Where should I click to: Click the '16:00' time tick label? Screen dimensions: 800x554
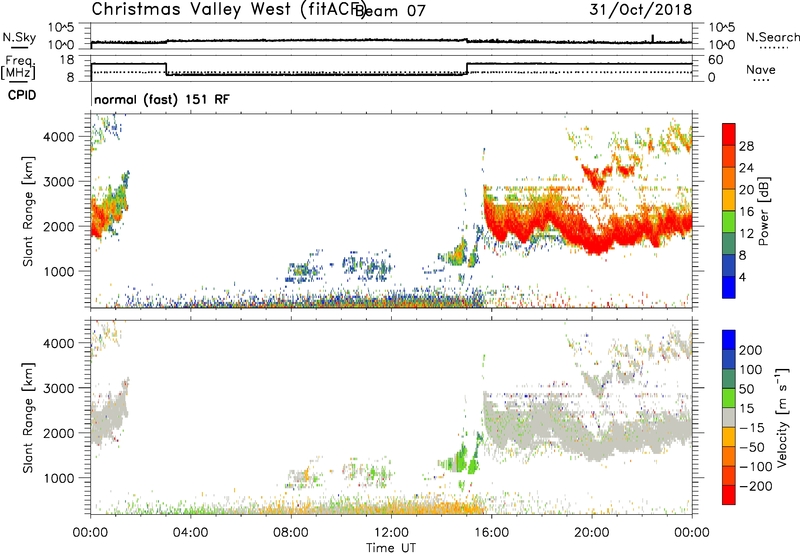click(x=491, y=533)
